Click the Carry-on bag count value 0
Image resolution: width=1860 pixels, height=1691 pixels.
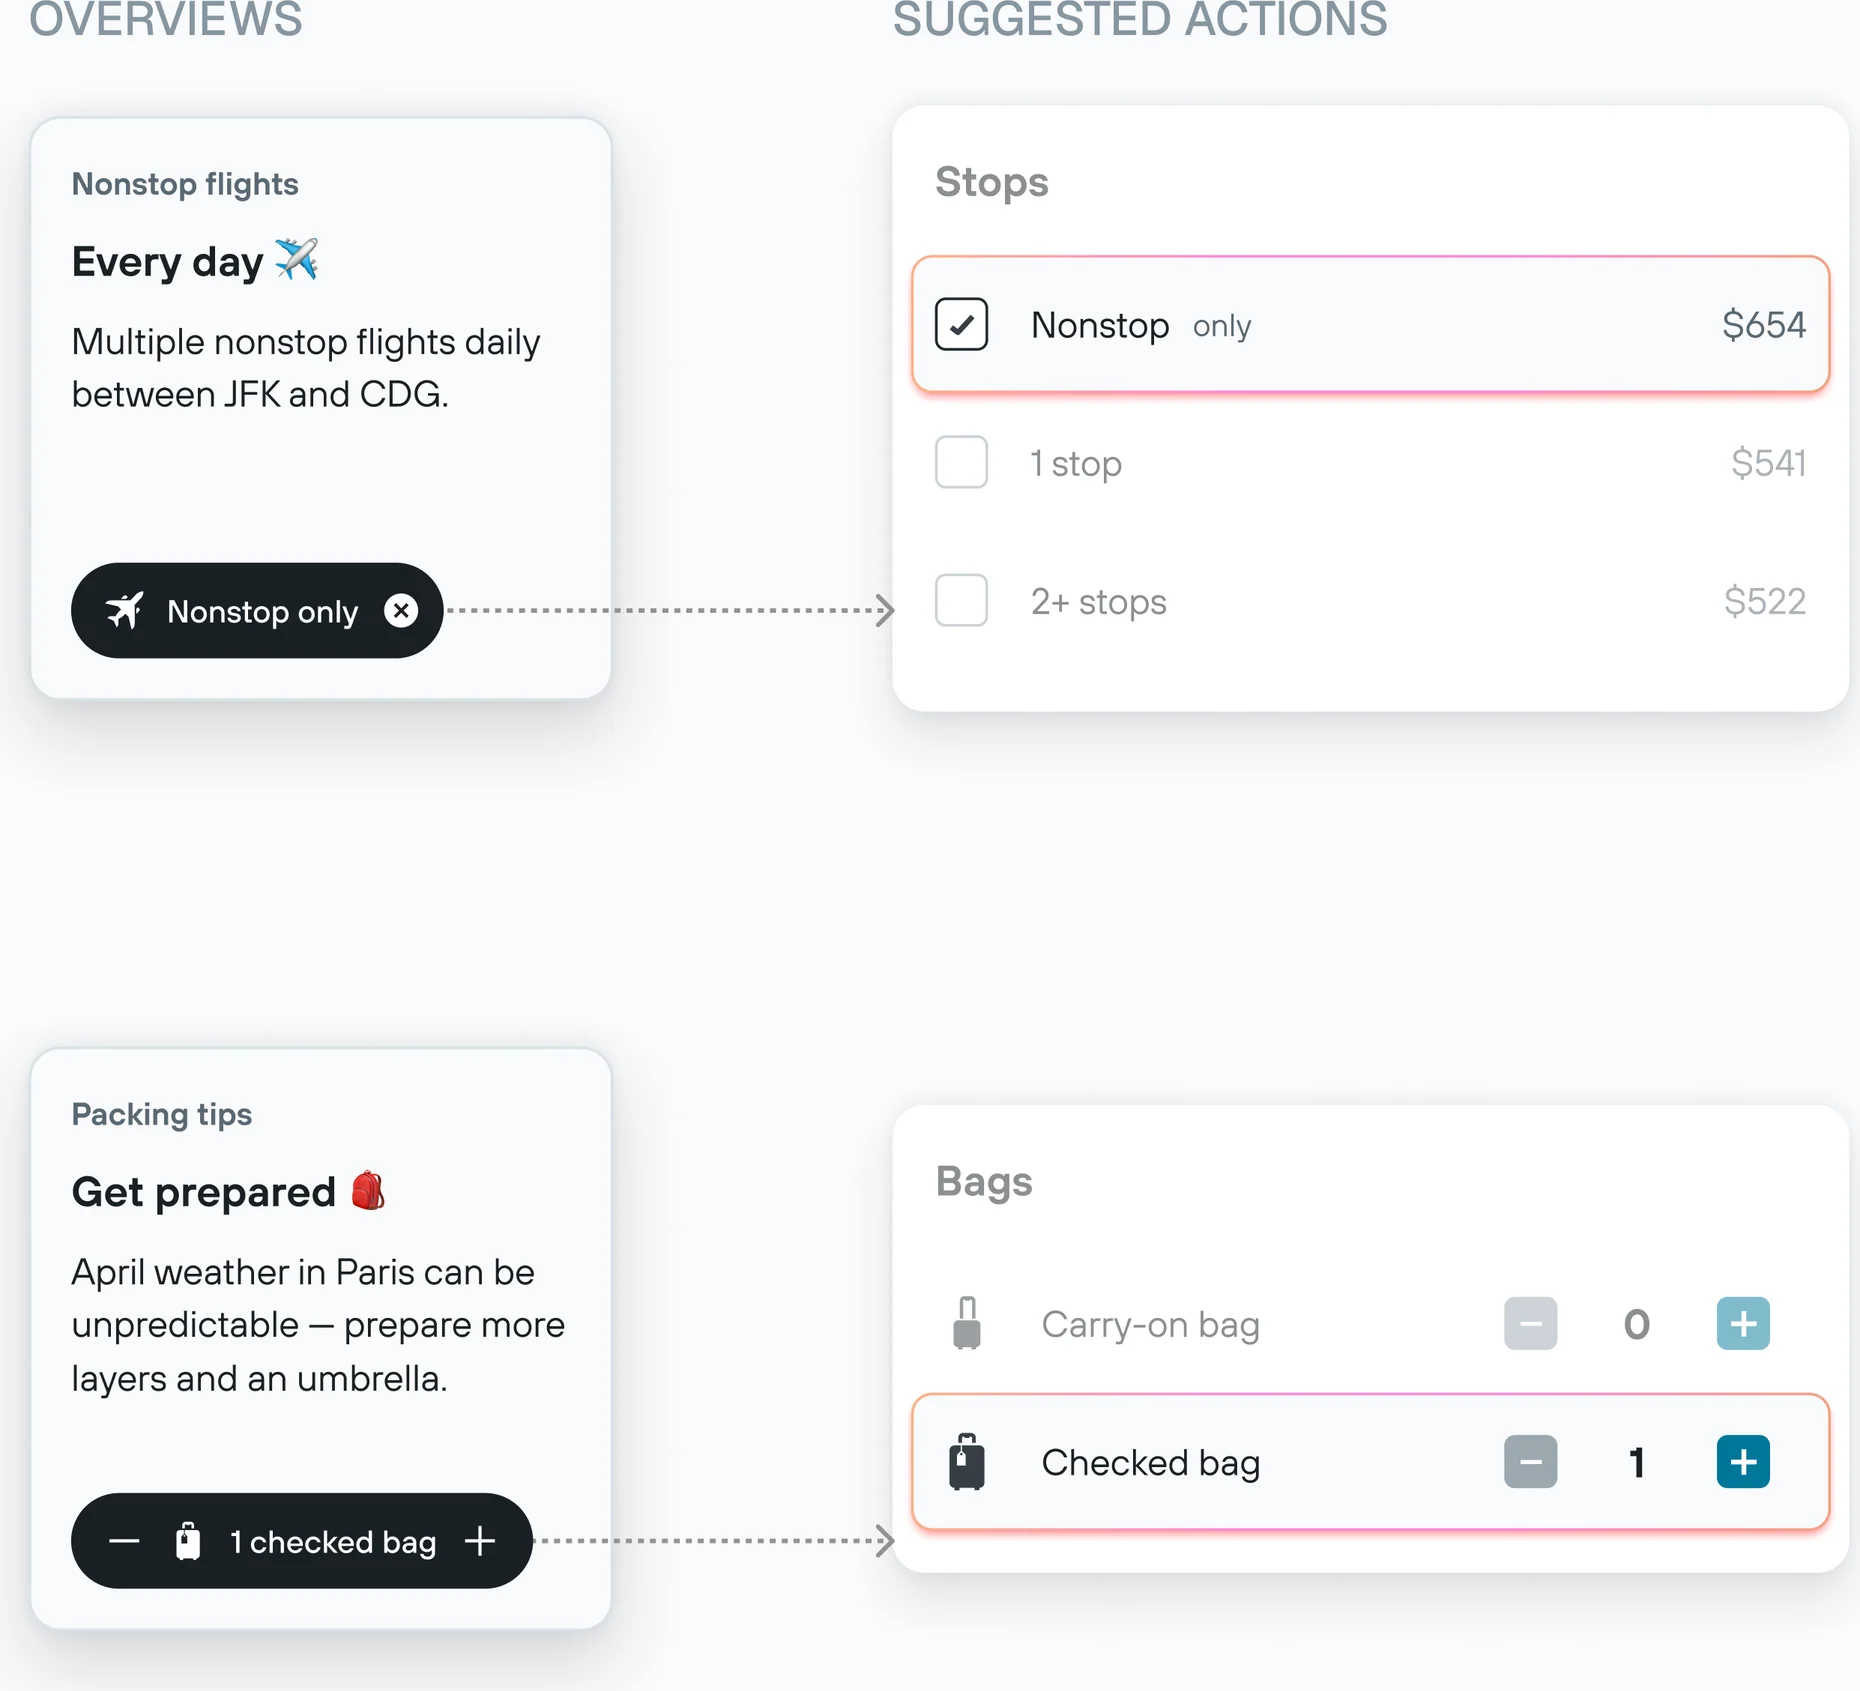coord(1637,1324)
